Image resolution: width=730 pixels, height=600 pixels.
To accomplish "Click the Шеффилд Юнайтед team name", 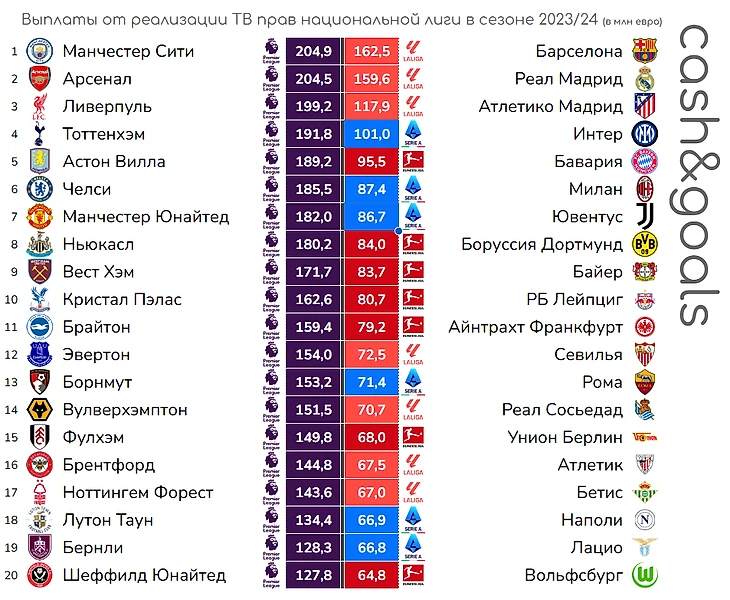I will point(144,575).
